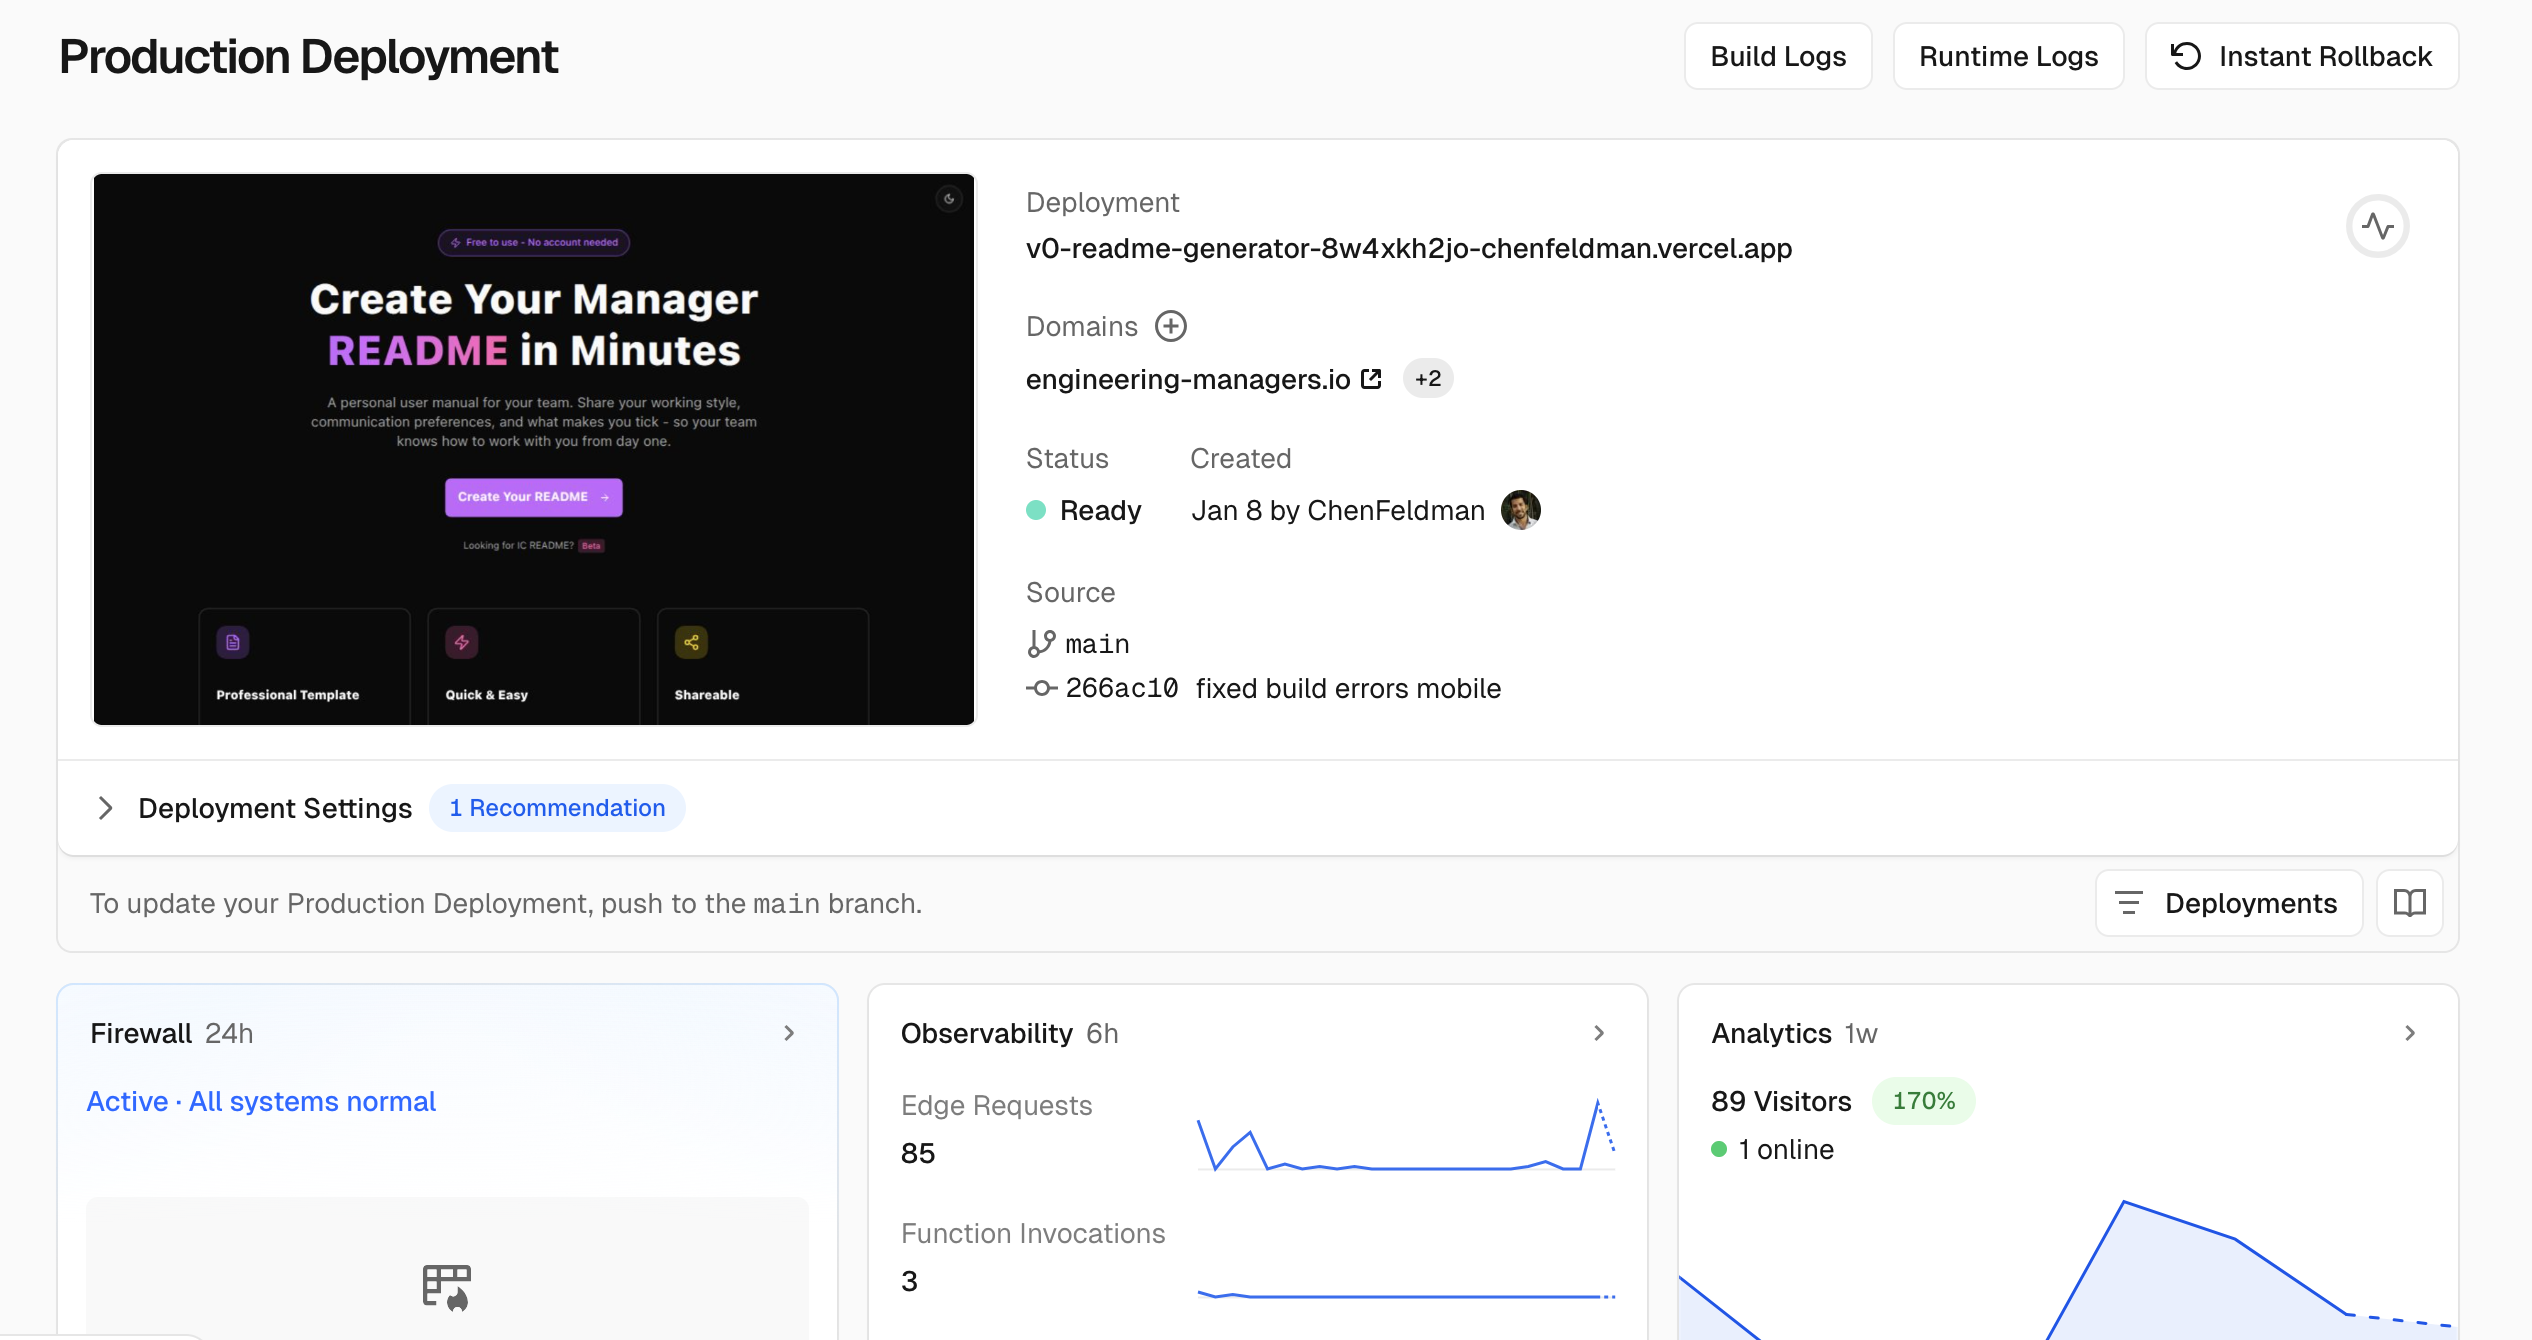The height and width of the screenshot is (1340, 2532).
Task: Select the git branch icon beside main
Action: [1041, 643]
